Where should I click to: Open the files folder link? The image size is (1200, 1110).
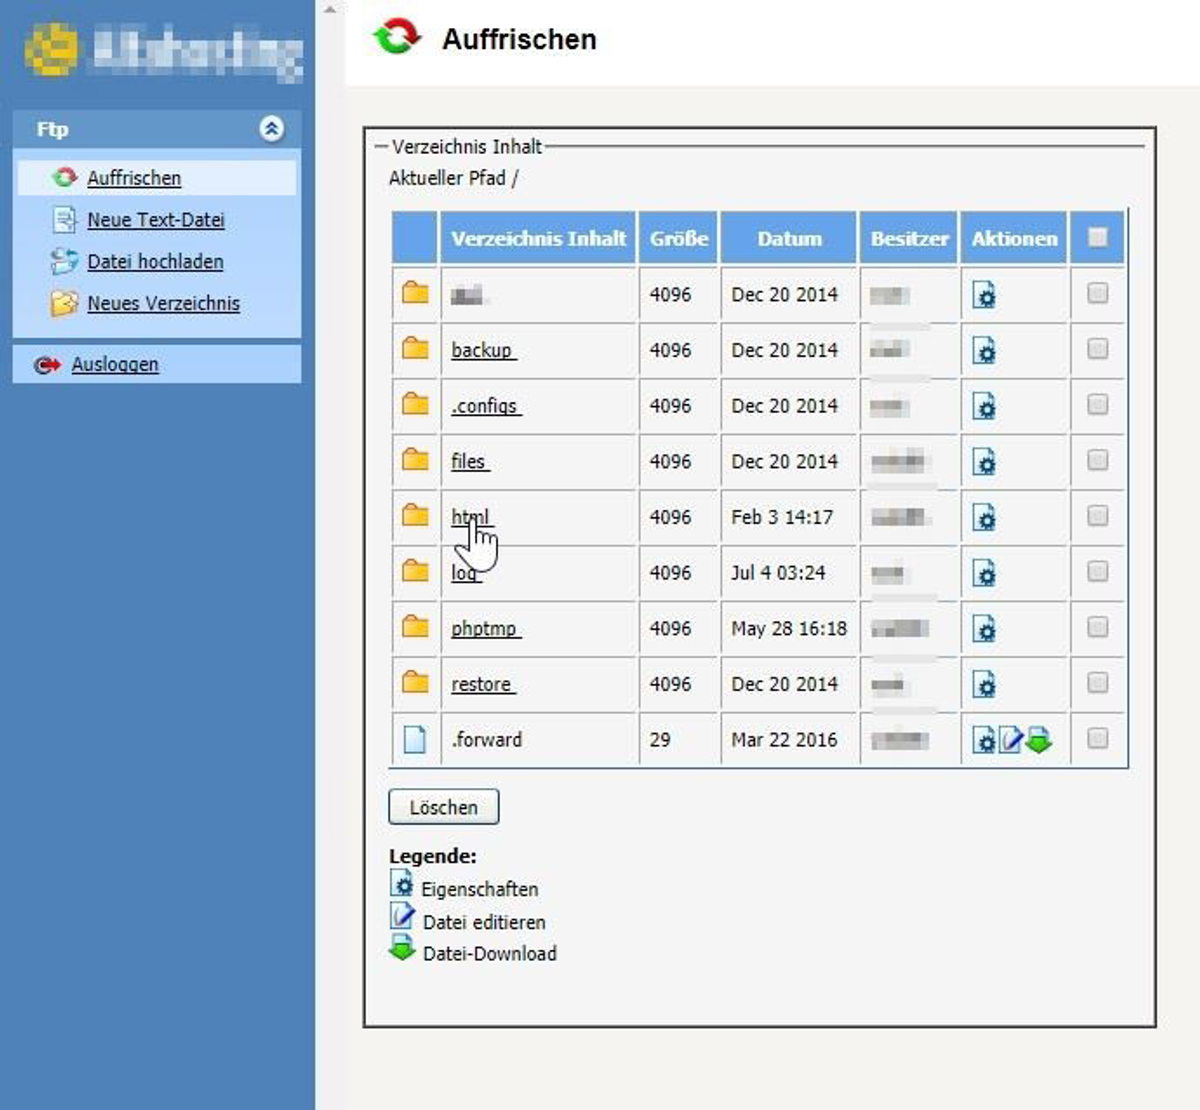[x=470, y=461]
